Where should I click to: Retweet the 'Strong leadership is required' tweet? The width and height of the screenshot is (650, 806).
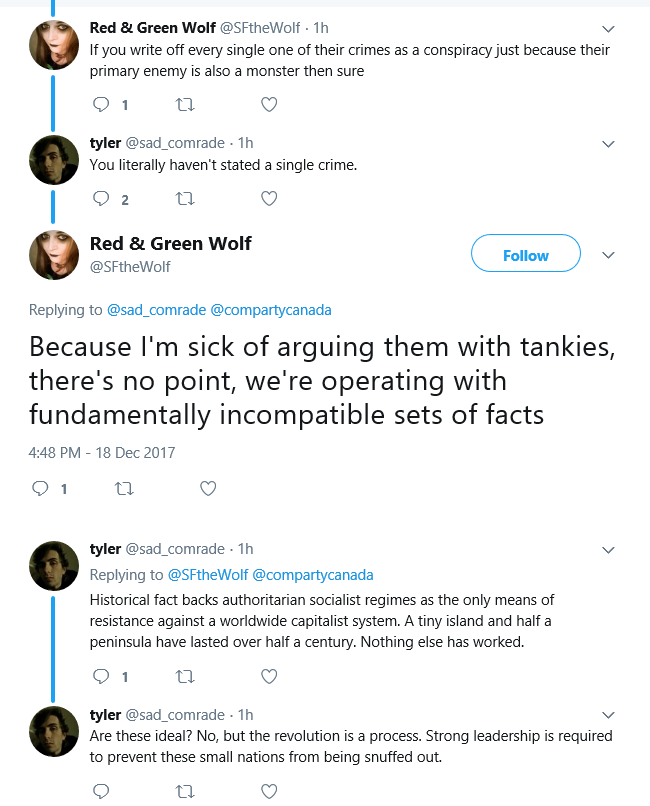click(x=185, y=791)
